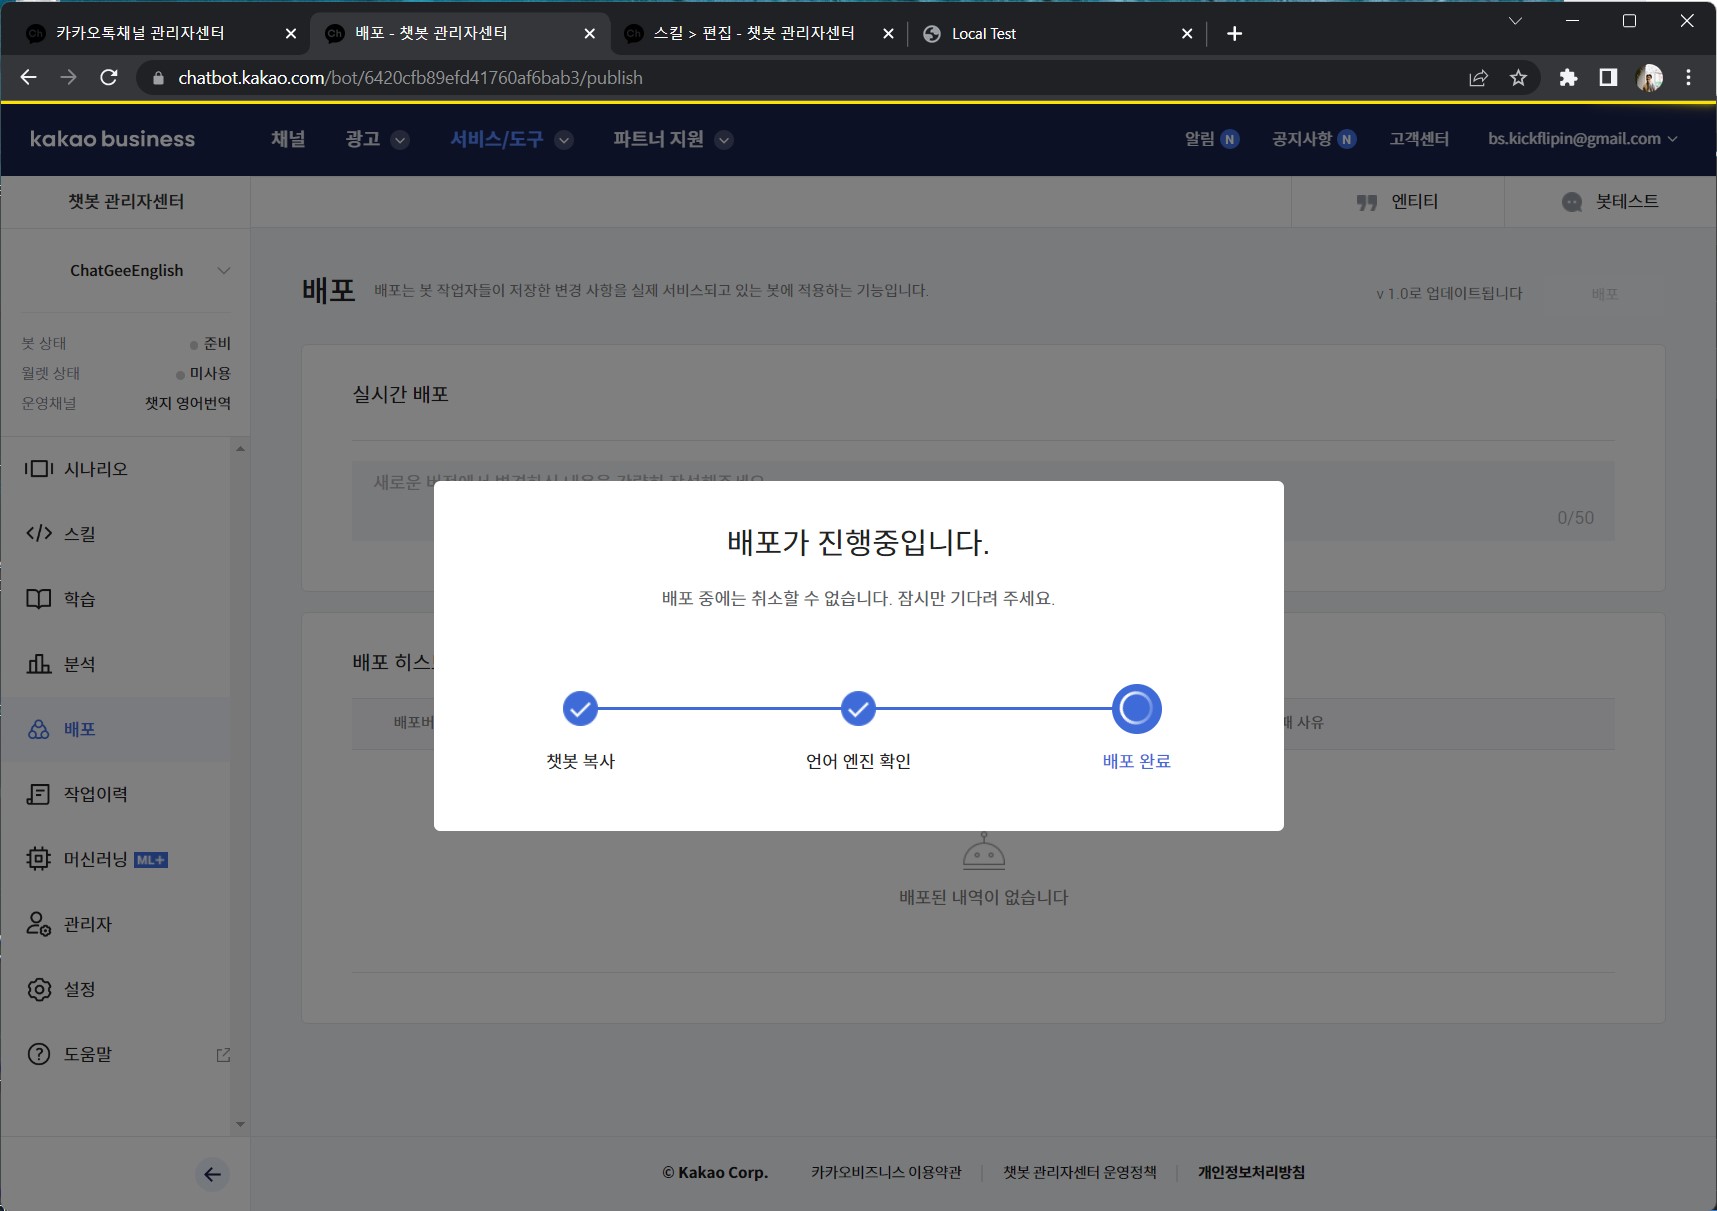The width and height of the screenshot is (1717, 1211).
Task: Open 챗봇 관리자센터 운영정책 footer link
Action: point(1080,1172)
